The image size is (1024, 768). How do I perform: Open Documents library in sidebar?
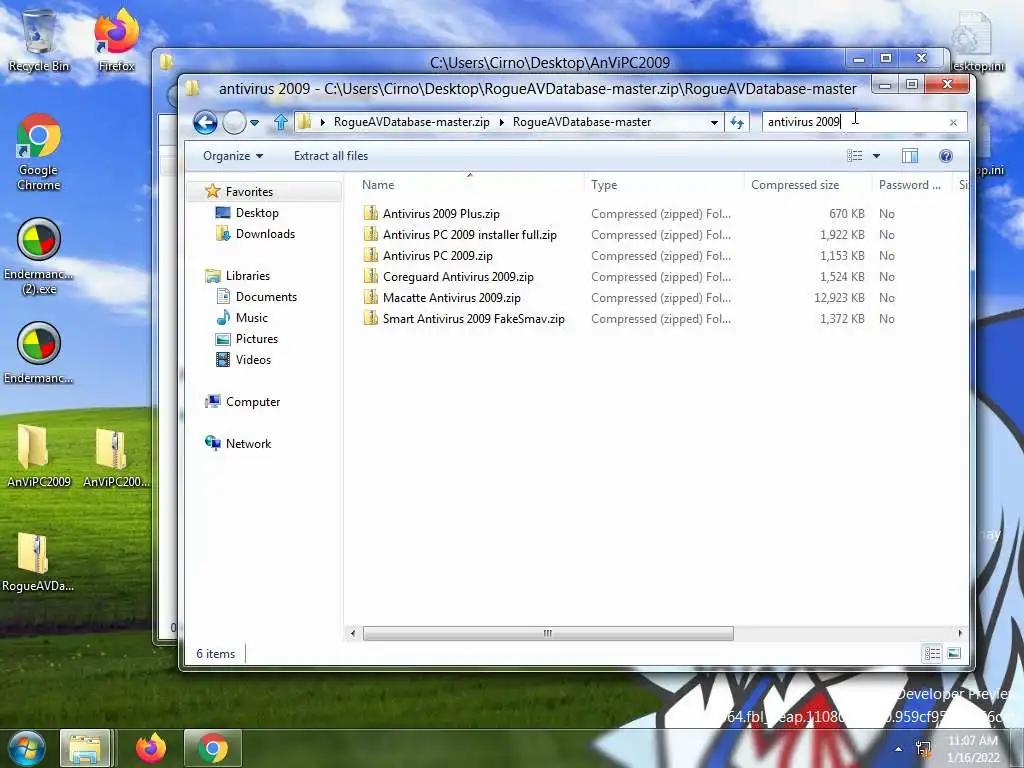point(266,296)
